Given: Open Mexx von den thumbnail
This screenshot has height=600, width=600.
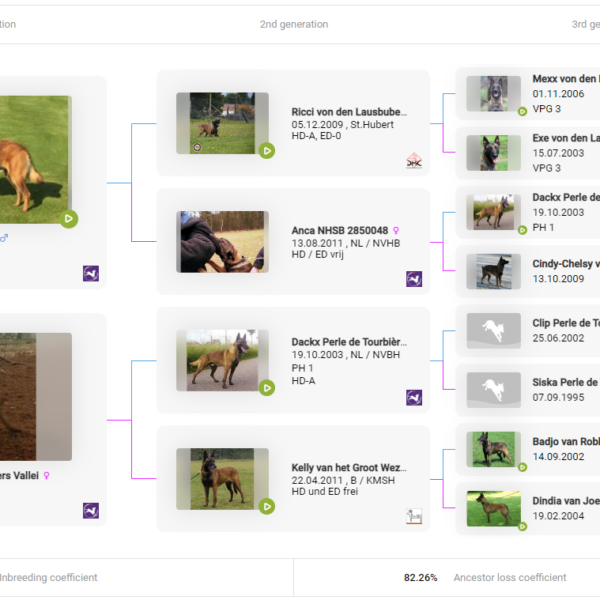Looking at the screenshot, I should coord(494,94).
